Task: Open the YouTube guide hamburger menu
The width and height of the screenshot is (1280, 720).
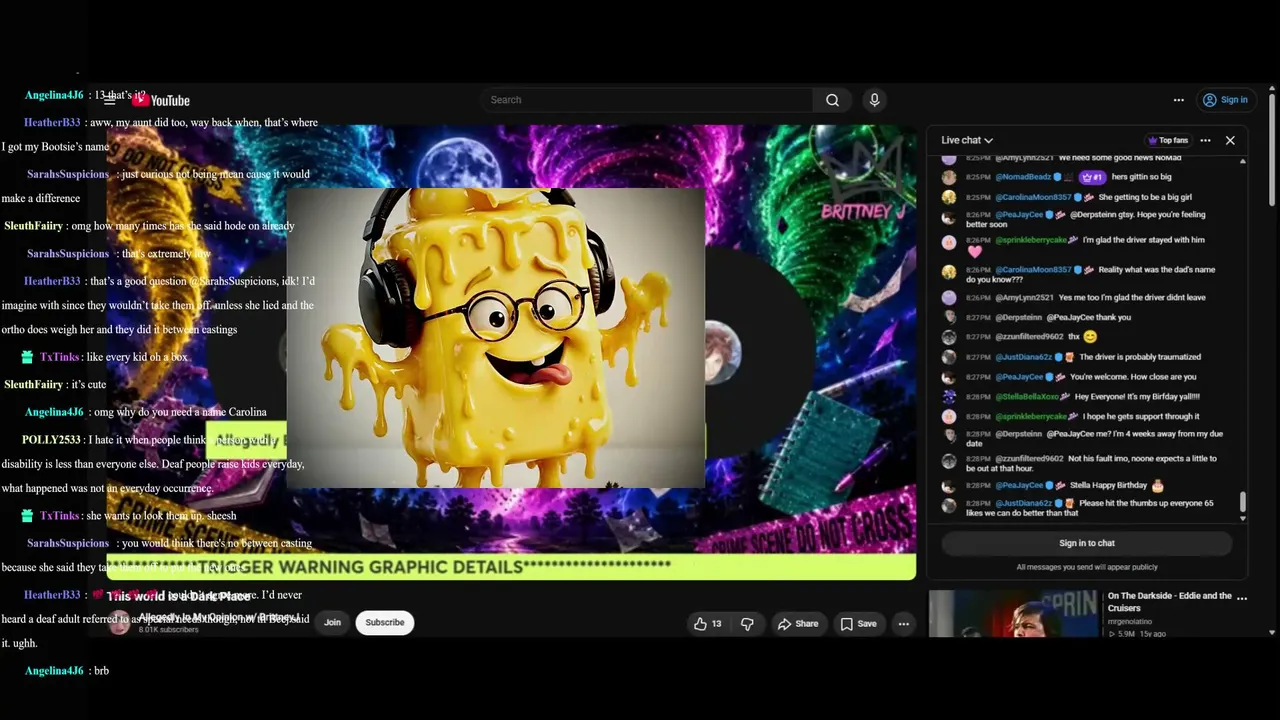Action: coord(110,100)
